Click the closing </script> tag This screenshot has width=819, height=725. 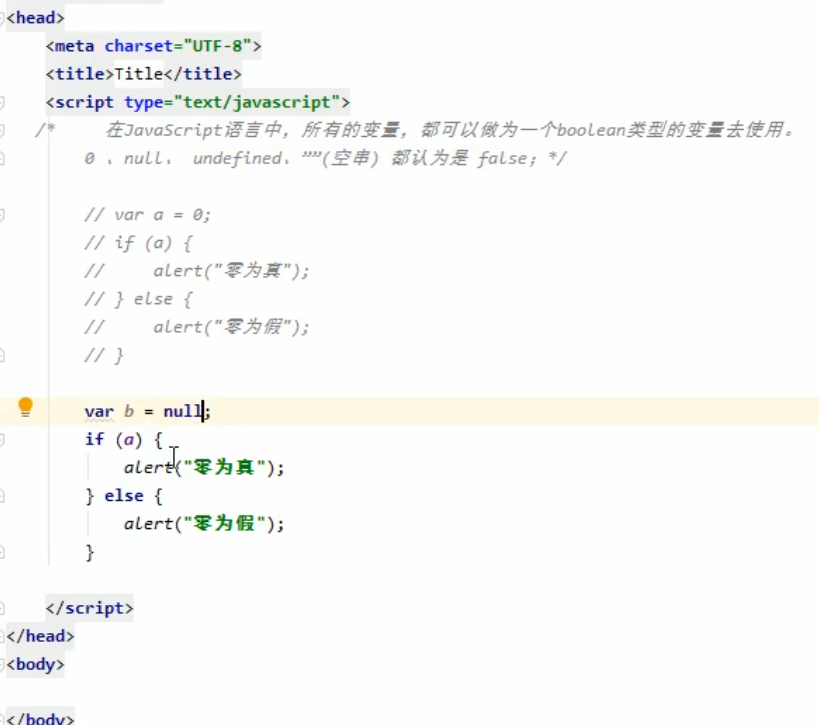pos(89,608)
